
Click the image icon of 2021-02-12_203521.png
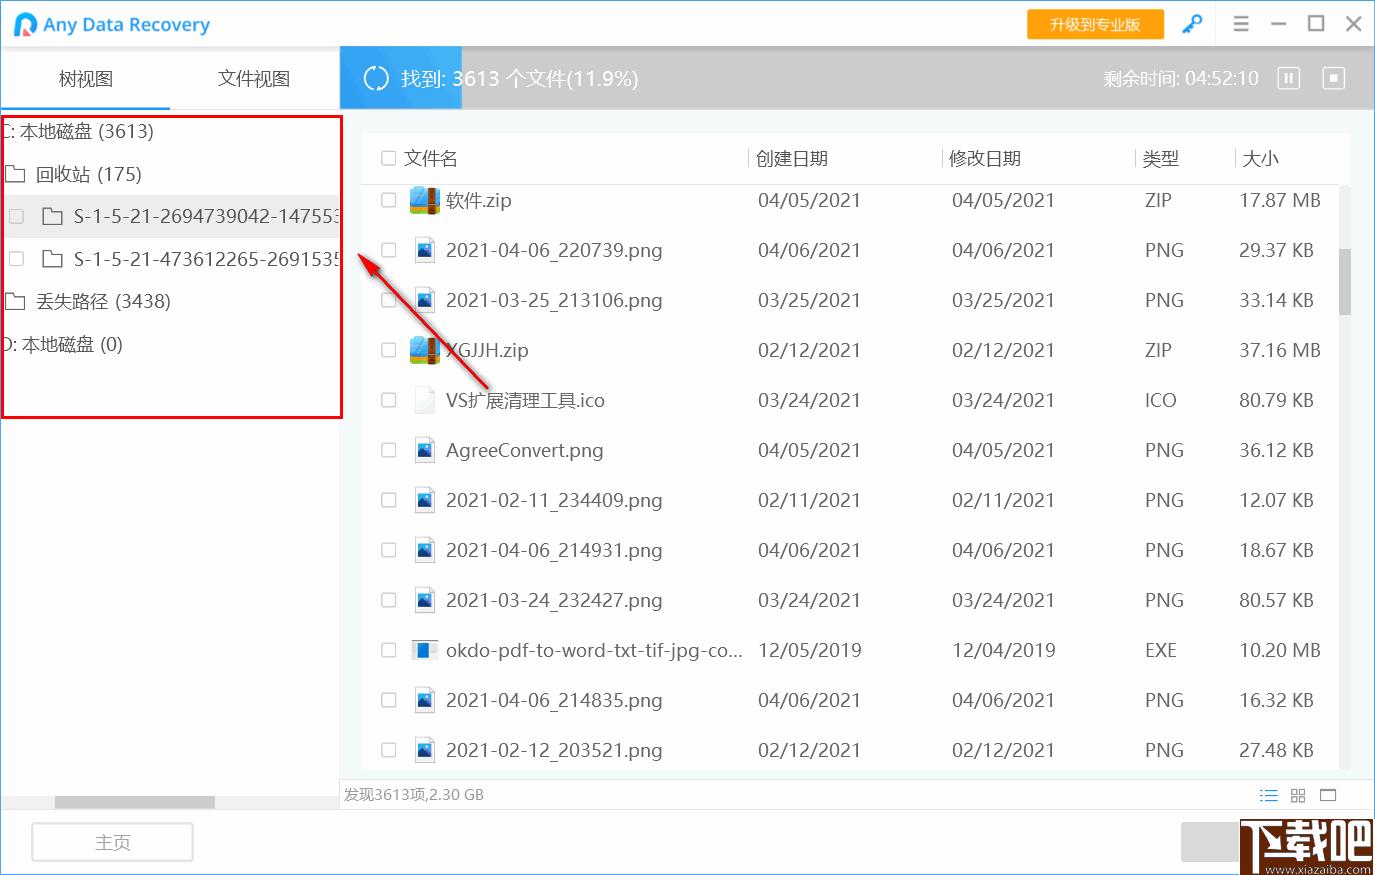(x=424, y=750)
